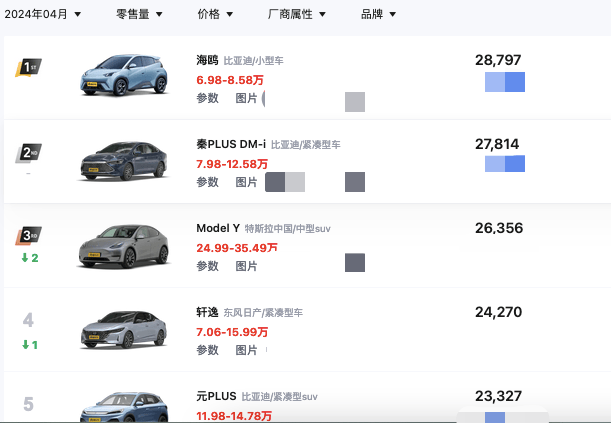Expand the 品牌 brand dropdown

pyautogui.click(x=378, y=14)
